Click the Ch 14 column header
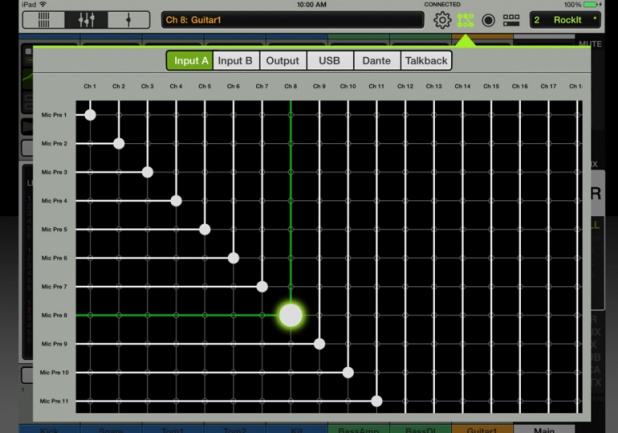 click(463, 86)
